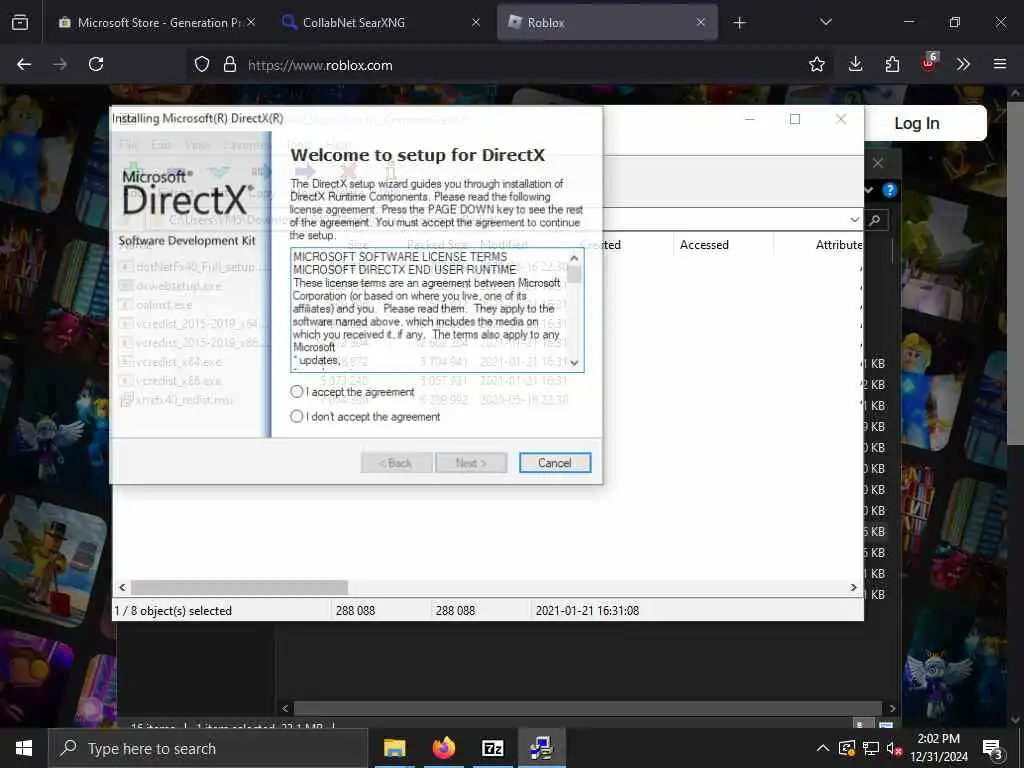Sort by the Attribute column in 7-Zip
Screen dimensions: 1024x768
pyautogui.click(x=839, y=245)
